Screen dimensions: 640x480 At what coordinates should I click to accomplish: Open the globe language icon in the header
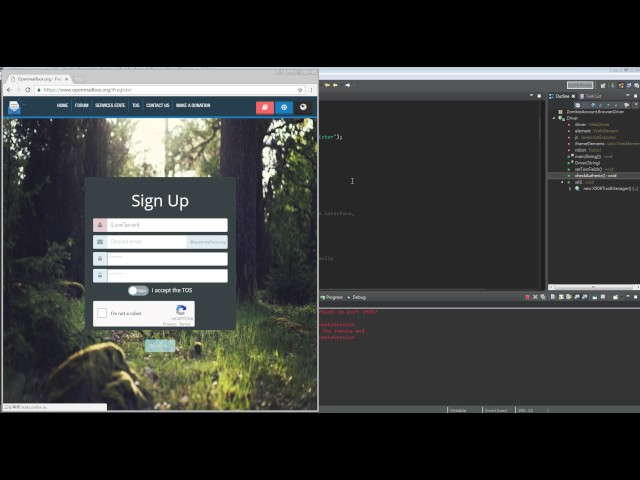tap(303, 107)
